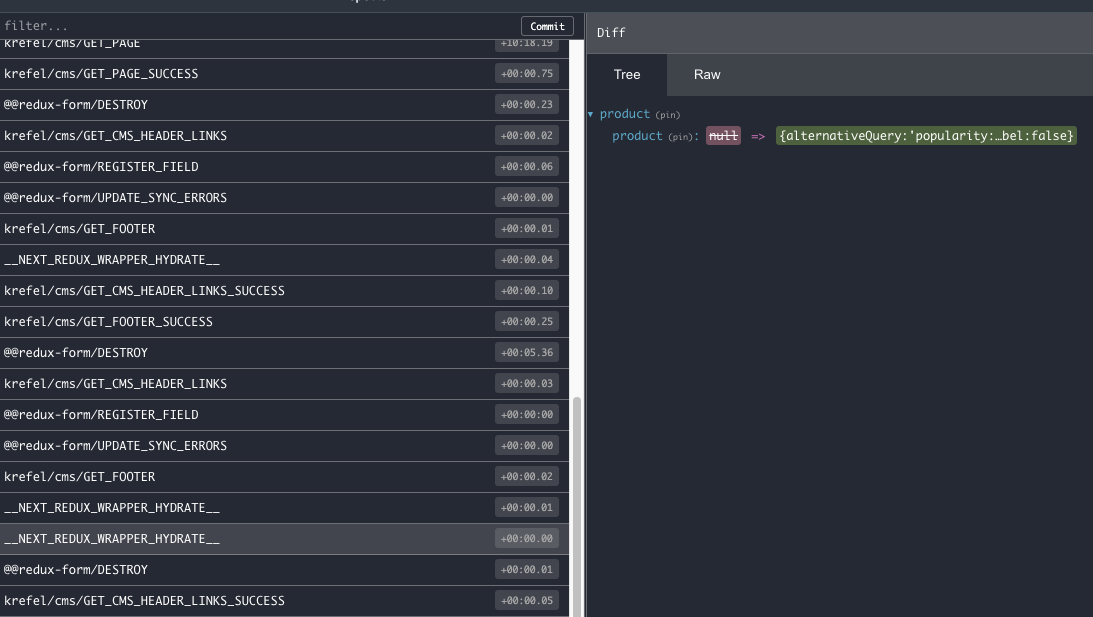Pin the top-level product key
Image resolution: width=1093 pixels, height=617 pixels.
[668, 115]
